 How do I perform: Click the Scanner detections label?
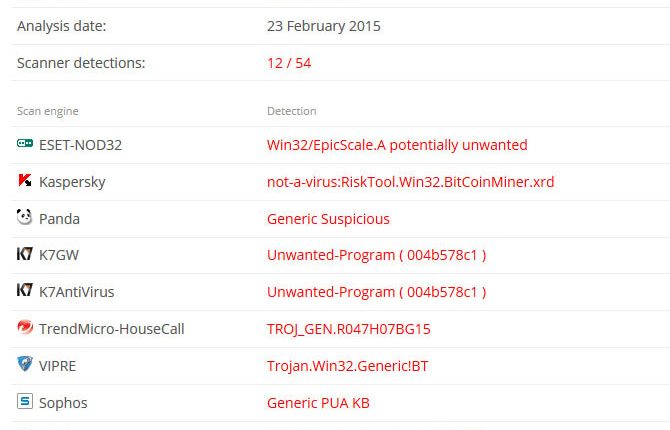point(81,63)
